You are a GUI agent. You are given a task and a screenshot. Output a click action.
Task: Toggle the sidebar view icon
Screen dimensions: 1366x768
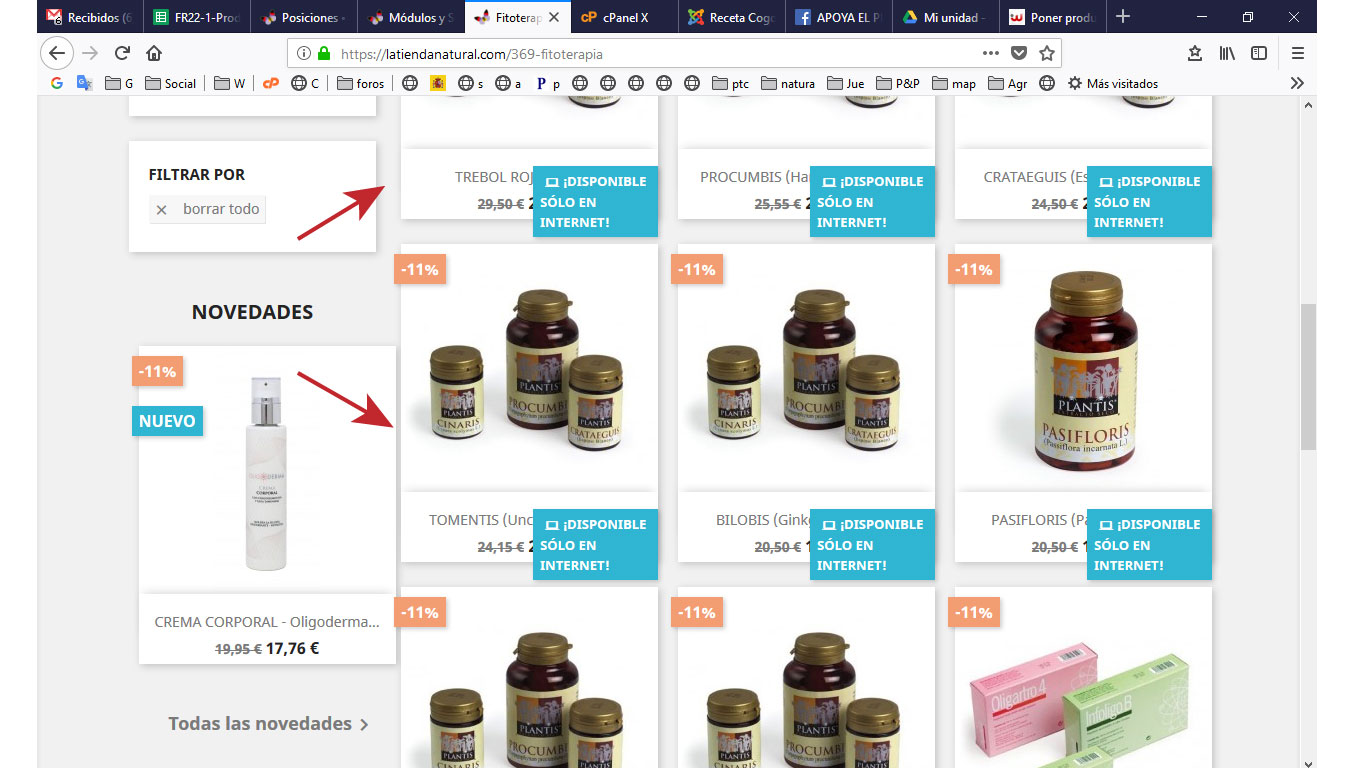tap(1259, 53)
